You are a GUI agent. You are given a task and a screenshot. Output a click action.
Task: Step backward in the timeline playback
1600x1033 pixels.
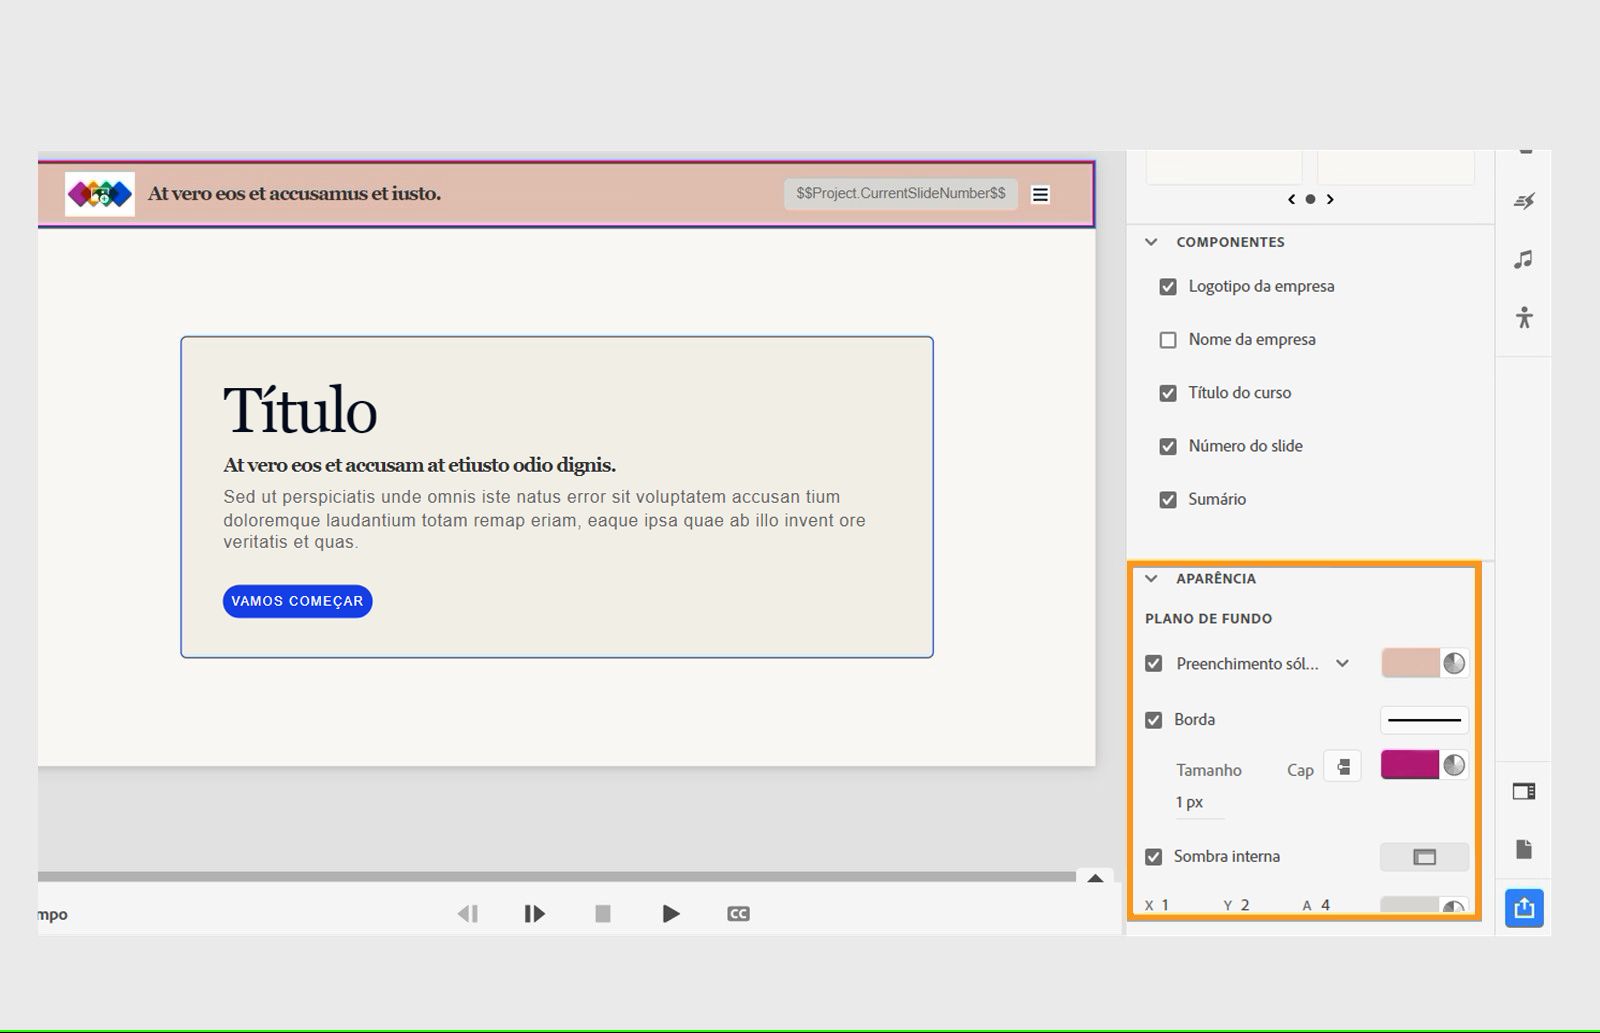click(468, 913)
